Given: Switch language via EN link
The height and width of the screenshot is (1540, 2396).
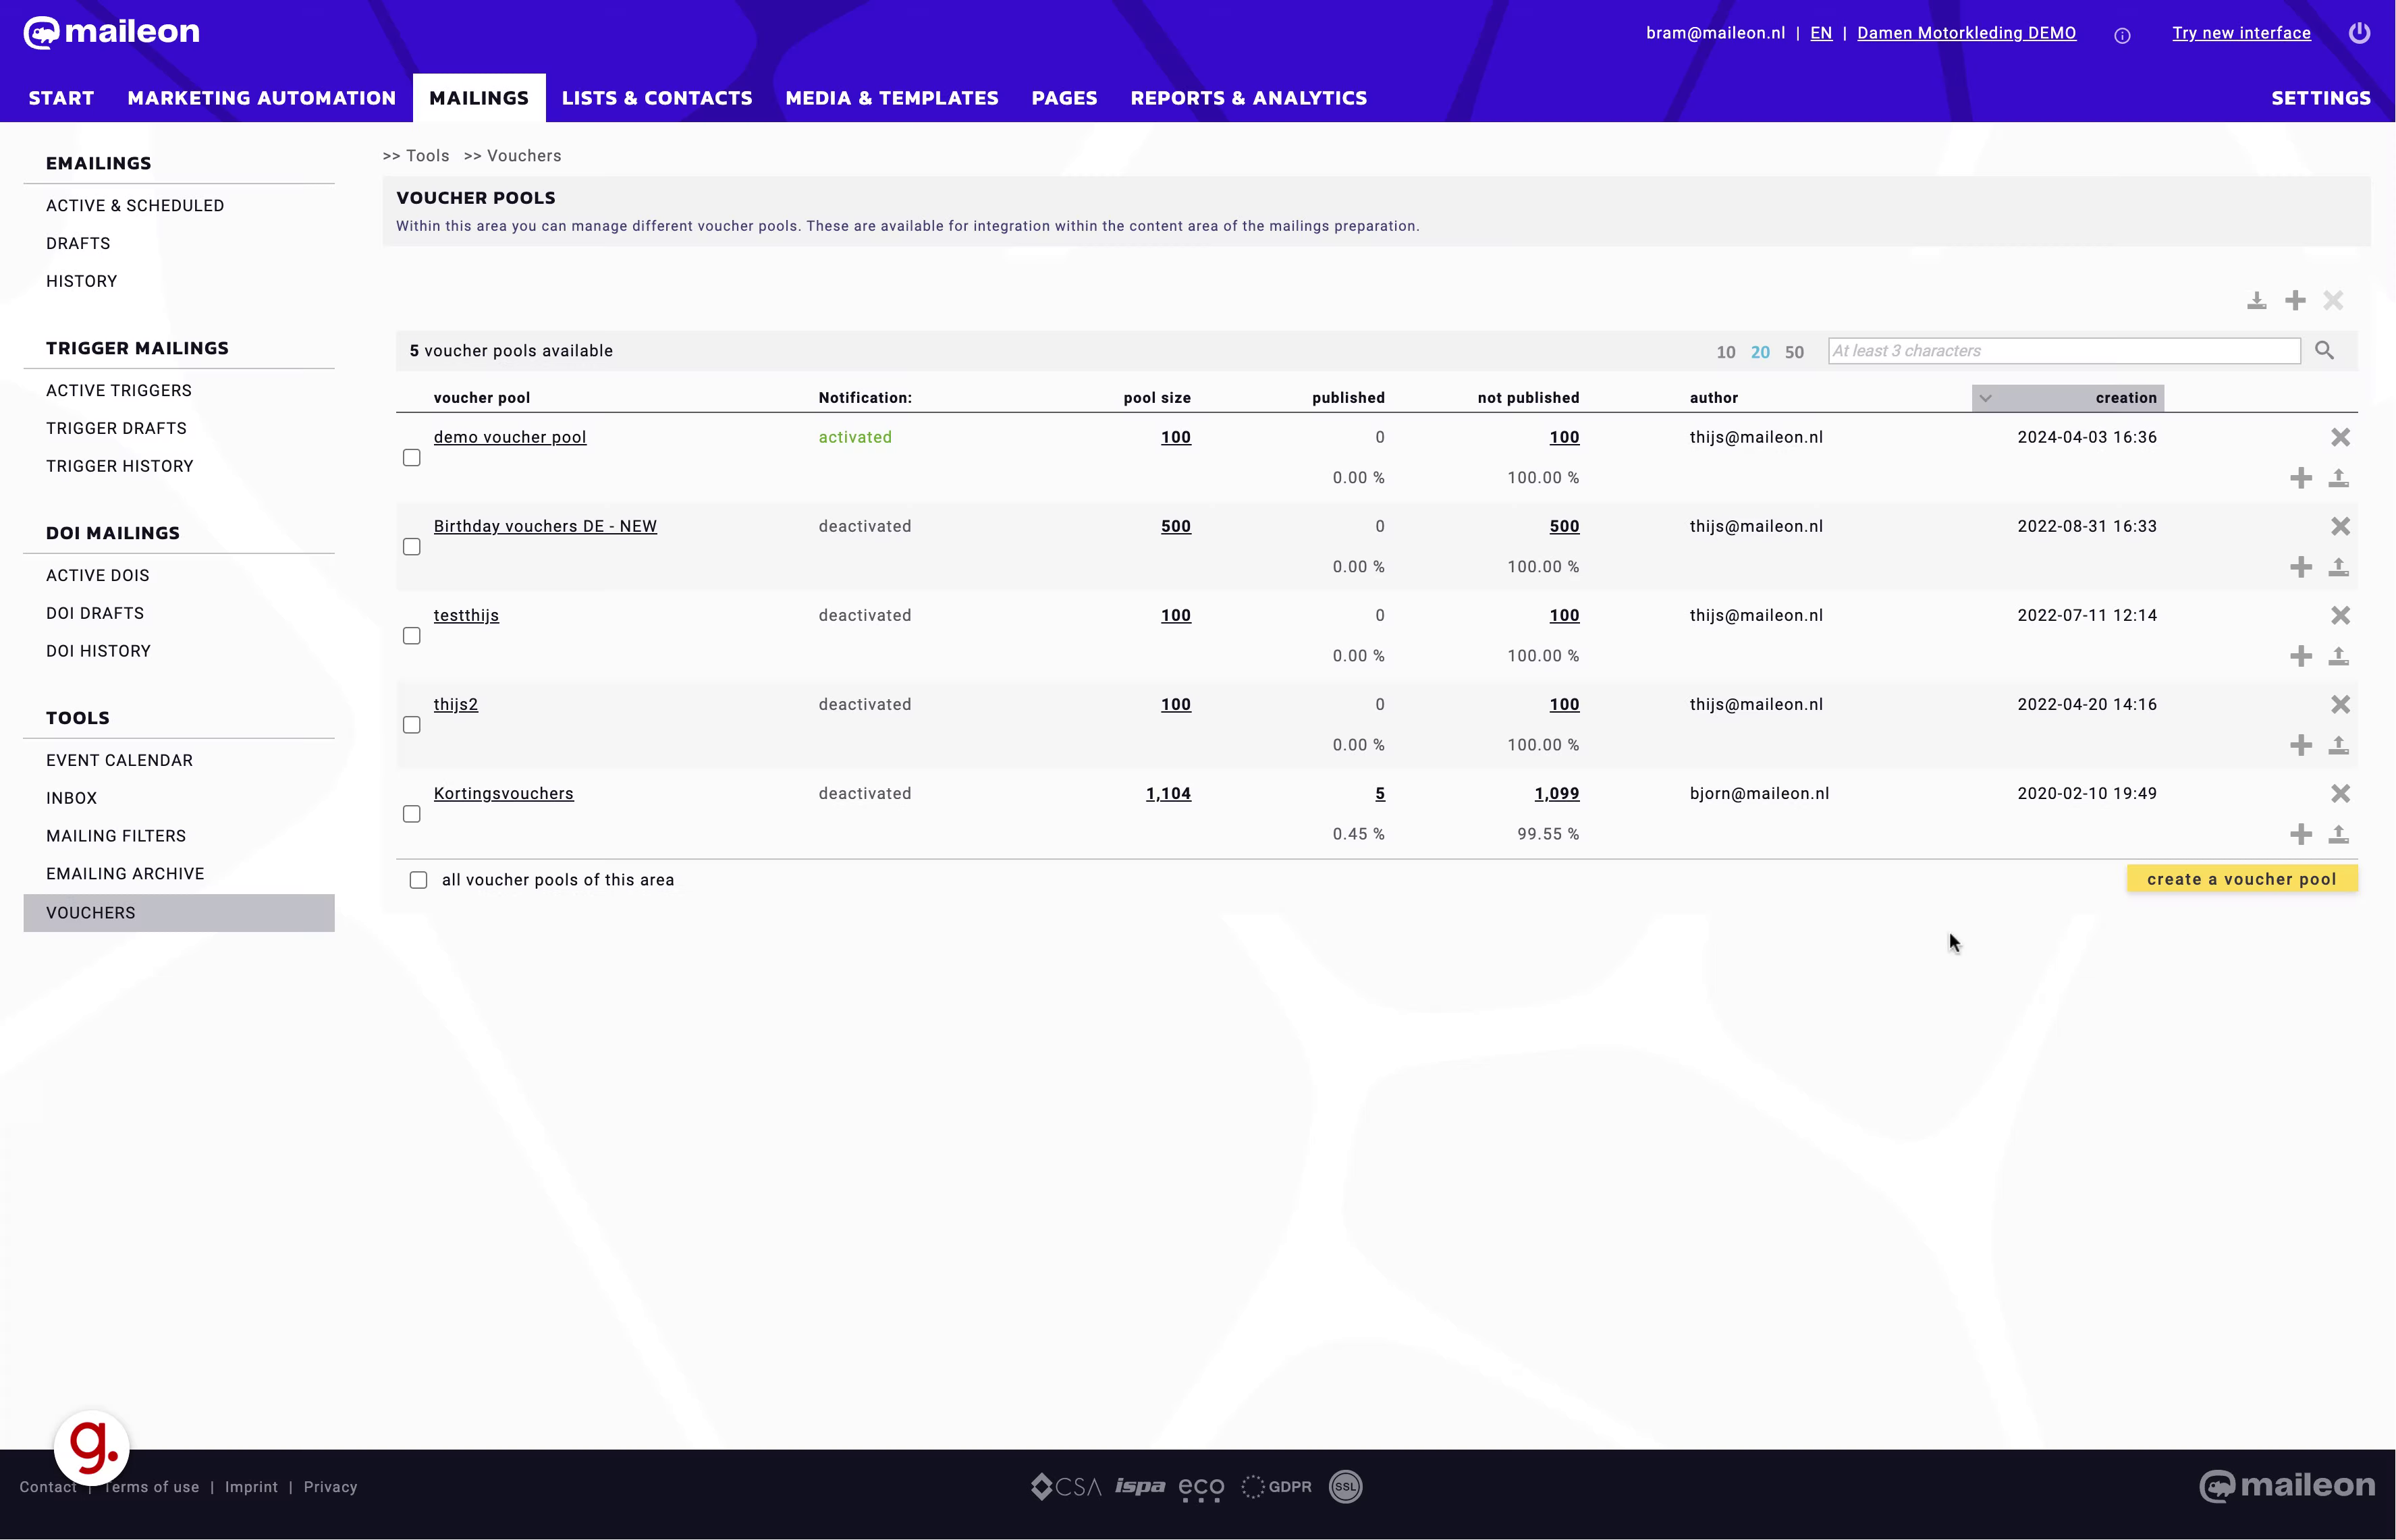Looking at the screenshot, I should coord(1821,33).
